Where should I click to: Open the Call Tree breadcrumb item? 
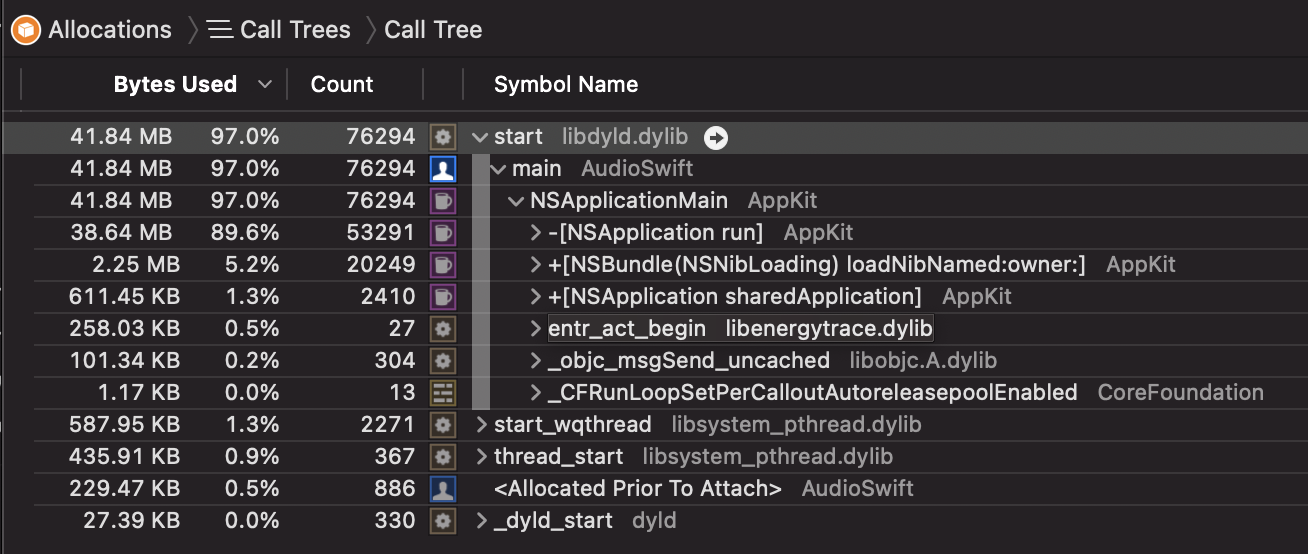(x=433, y=30)
